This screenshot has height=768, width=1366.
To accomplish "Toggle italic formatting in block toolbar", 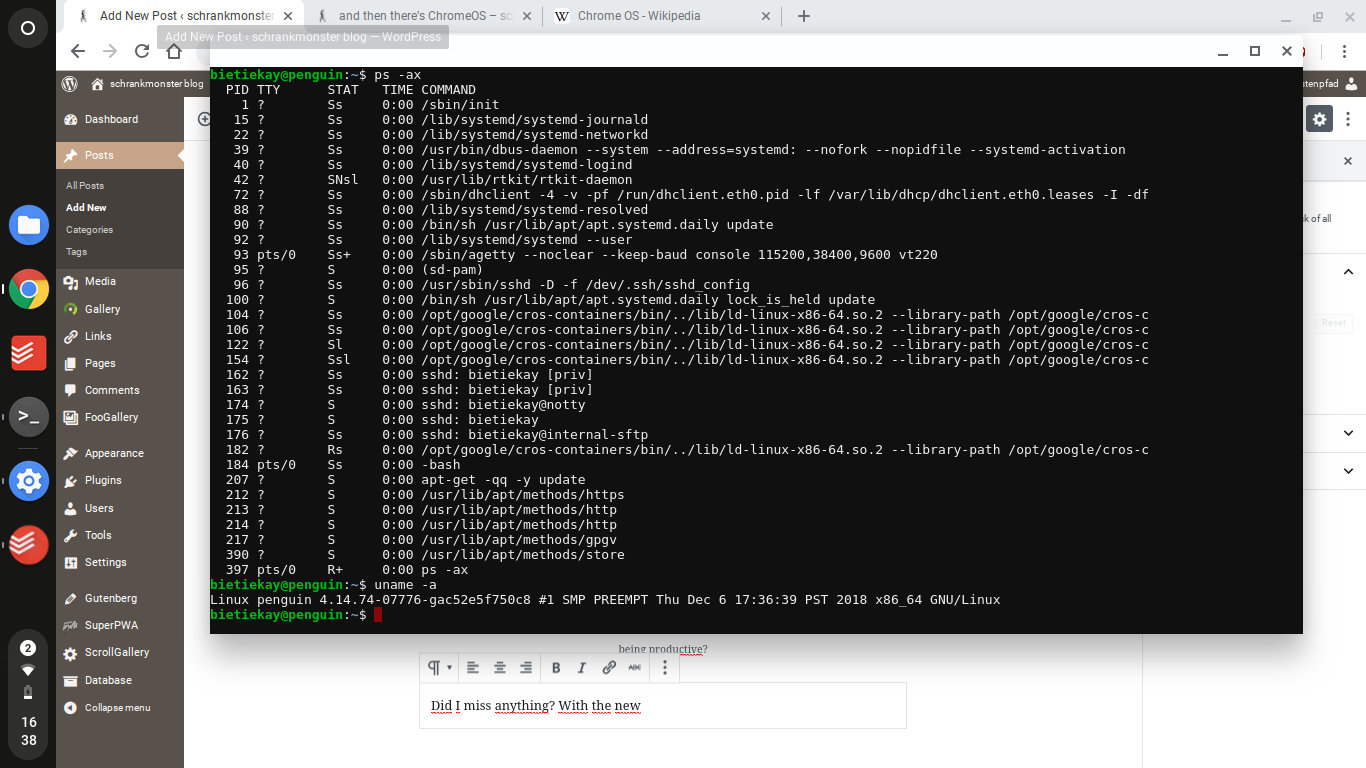I will coord(582,668).
